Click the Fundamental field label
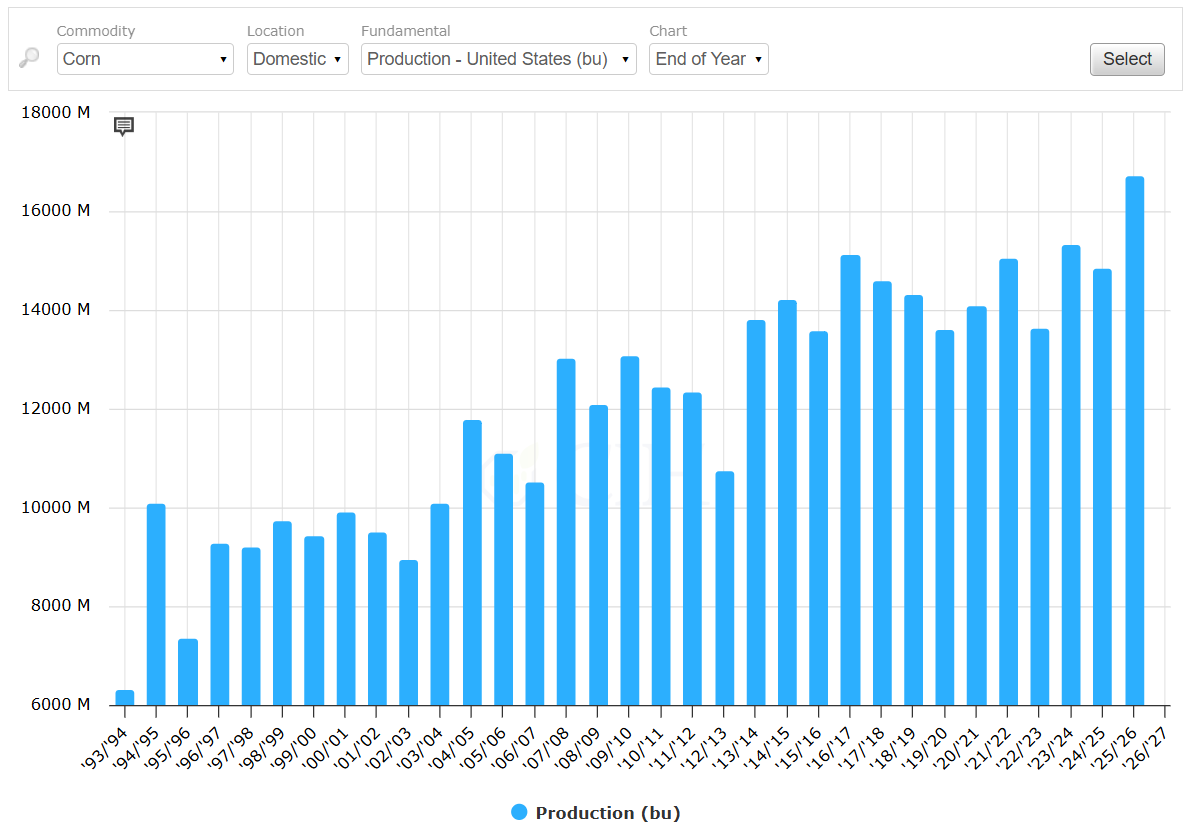The width and height of the screenshot is (1189, 830). point(406,31)
